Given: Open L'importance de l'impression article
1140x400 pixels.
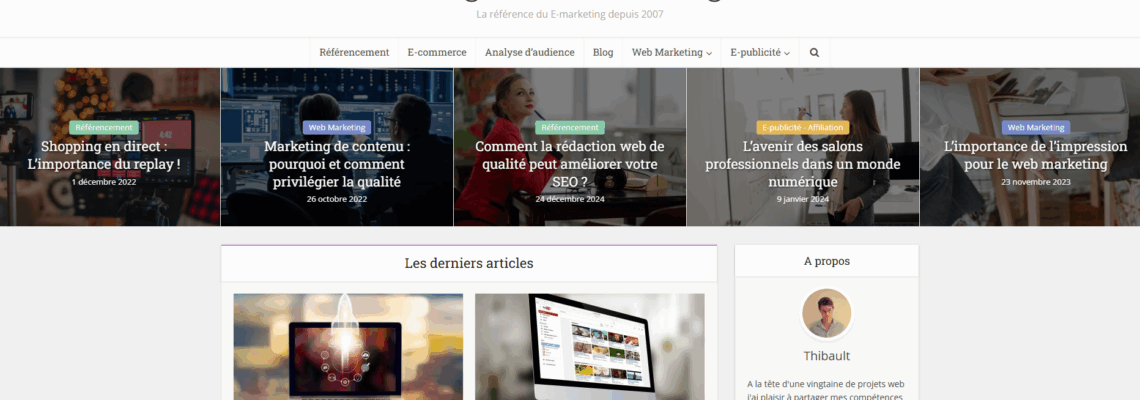Looking at the screenshot, I should pyautogui.click(x=1029, y=155).
